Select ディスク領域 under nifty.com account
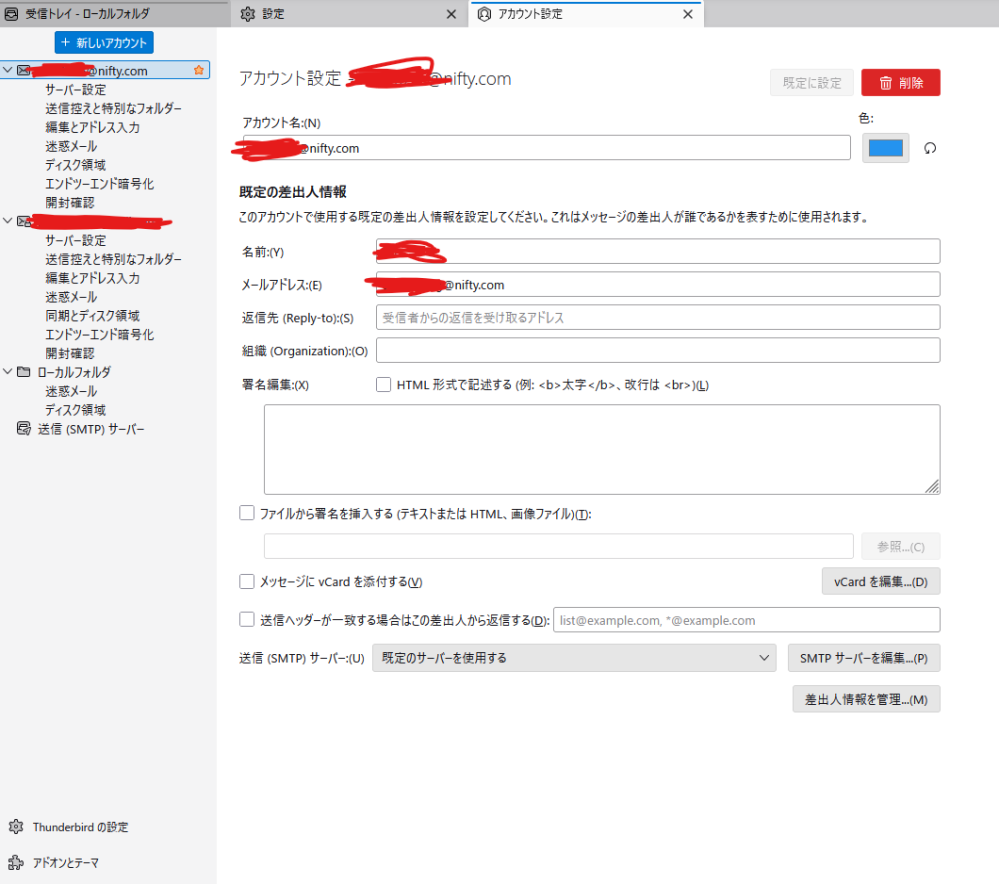The width and height of the screenshot is (999, 884). [75, 164]
